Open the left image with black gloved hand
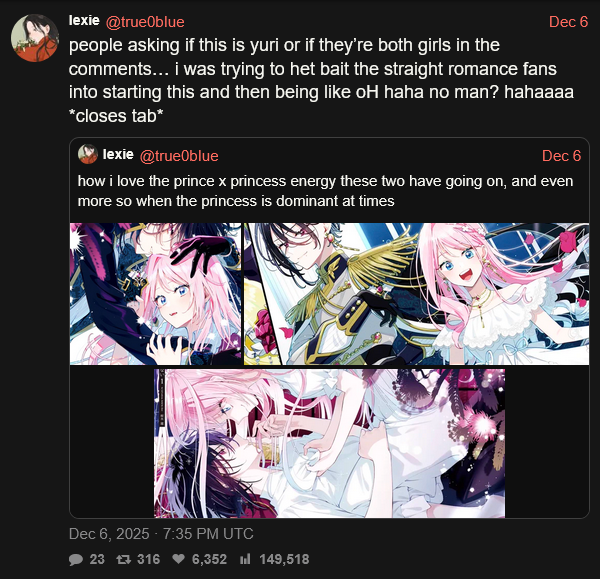600x579 pixels. (x=155, y=294)
